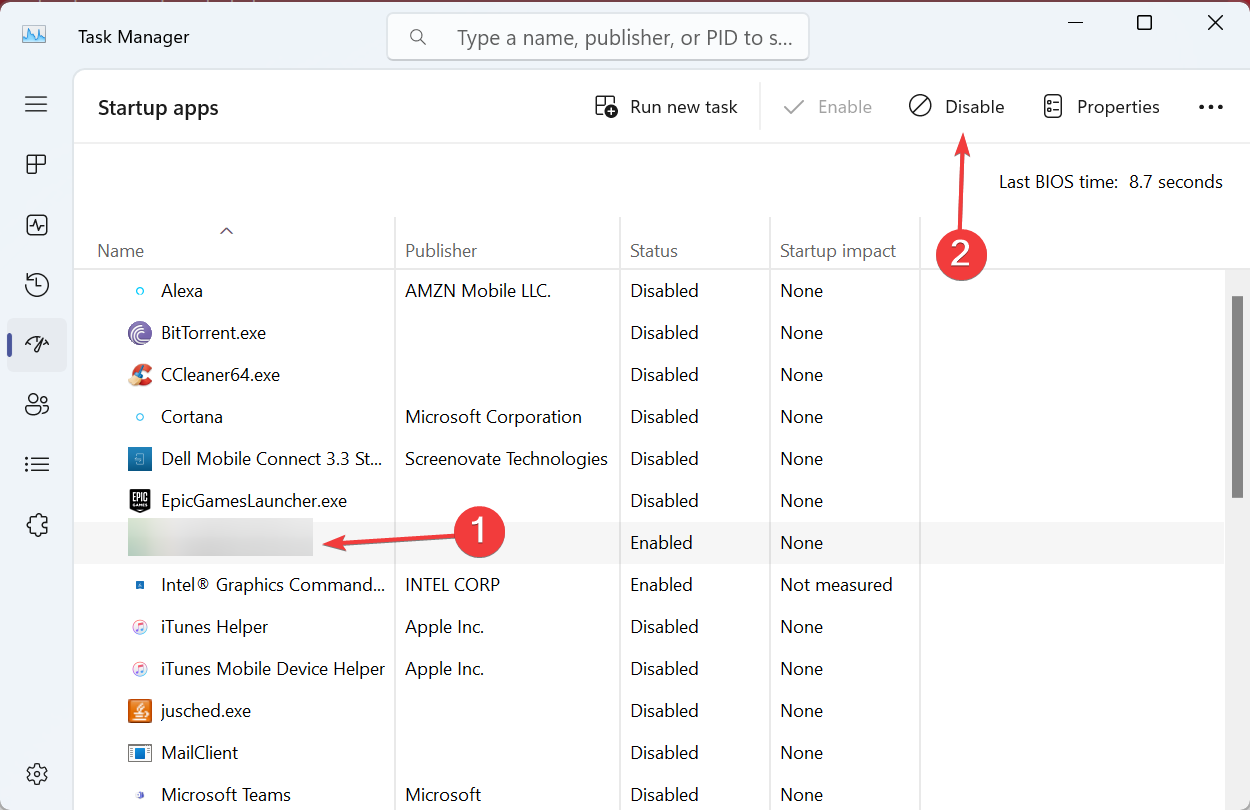
Task: Select the Startup apps sidebar icon
Action: pyautogui.click(x=36, y=345)
